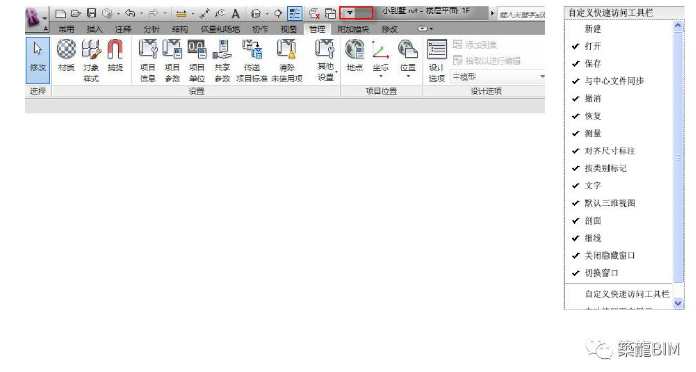Click the Close hidden windows icon
Screen dimensions: 696x372
[315, 14]
